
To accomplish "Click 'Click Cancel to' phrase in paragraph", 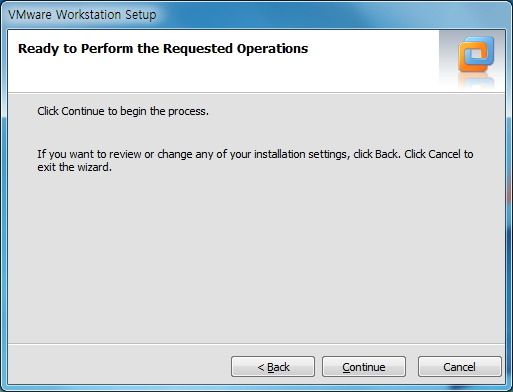I will (x=439, y=154).
